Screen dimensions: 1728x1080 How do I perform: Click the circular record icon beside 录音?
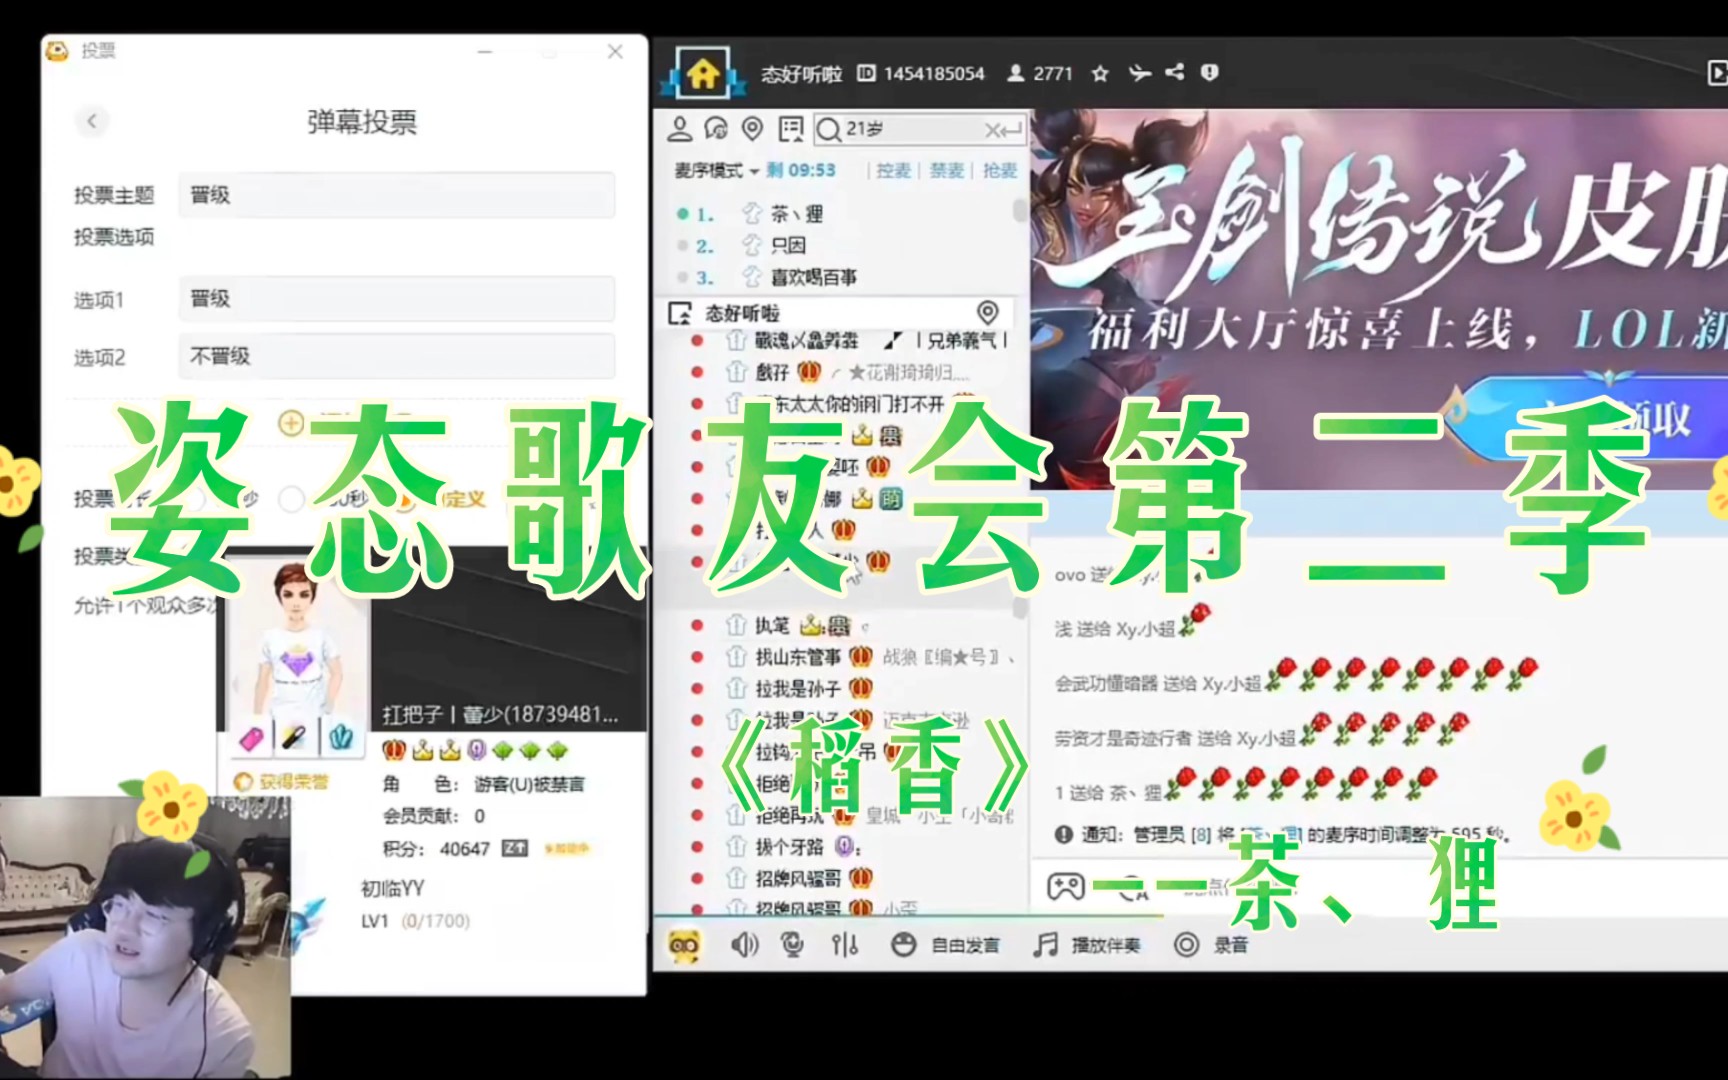pos(1186,945)
